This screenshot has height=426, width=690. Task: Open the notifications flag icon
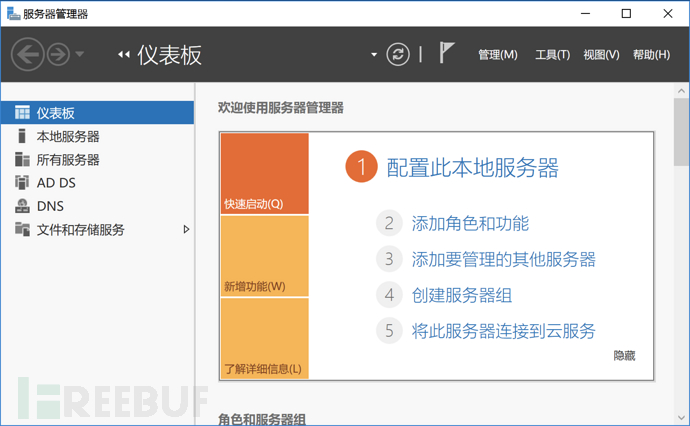click(447, 54)
